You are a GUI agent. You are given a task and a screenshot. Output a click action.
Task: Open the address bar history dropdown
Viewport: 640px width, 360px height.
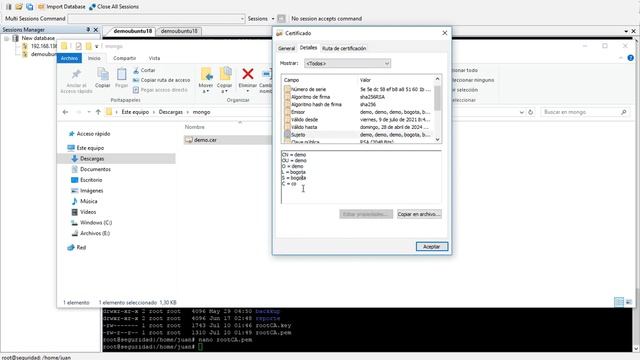pos(521,112)
